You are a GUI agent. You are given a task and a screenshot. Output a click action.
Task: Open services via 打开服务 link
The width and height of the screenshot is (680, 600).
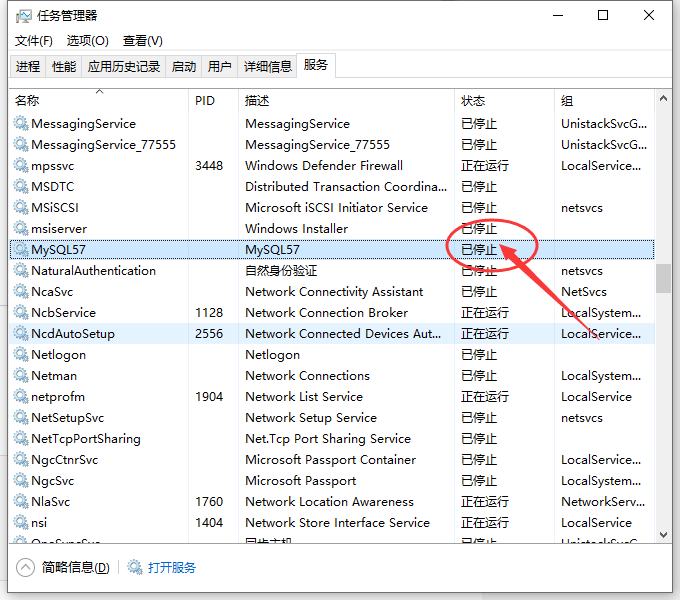[172, 567]
